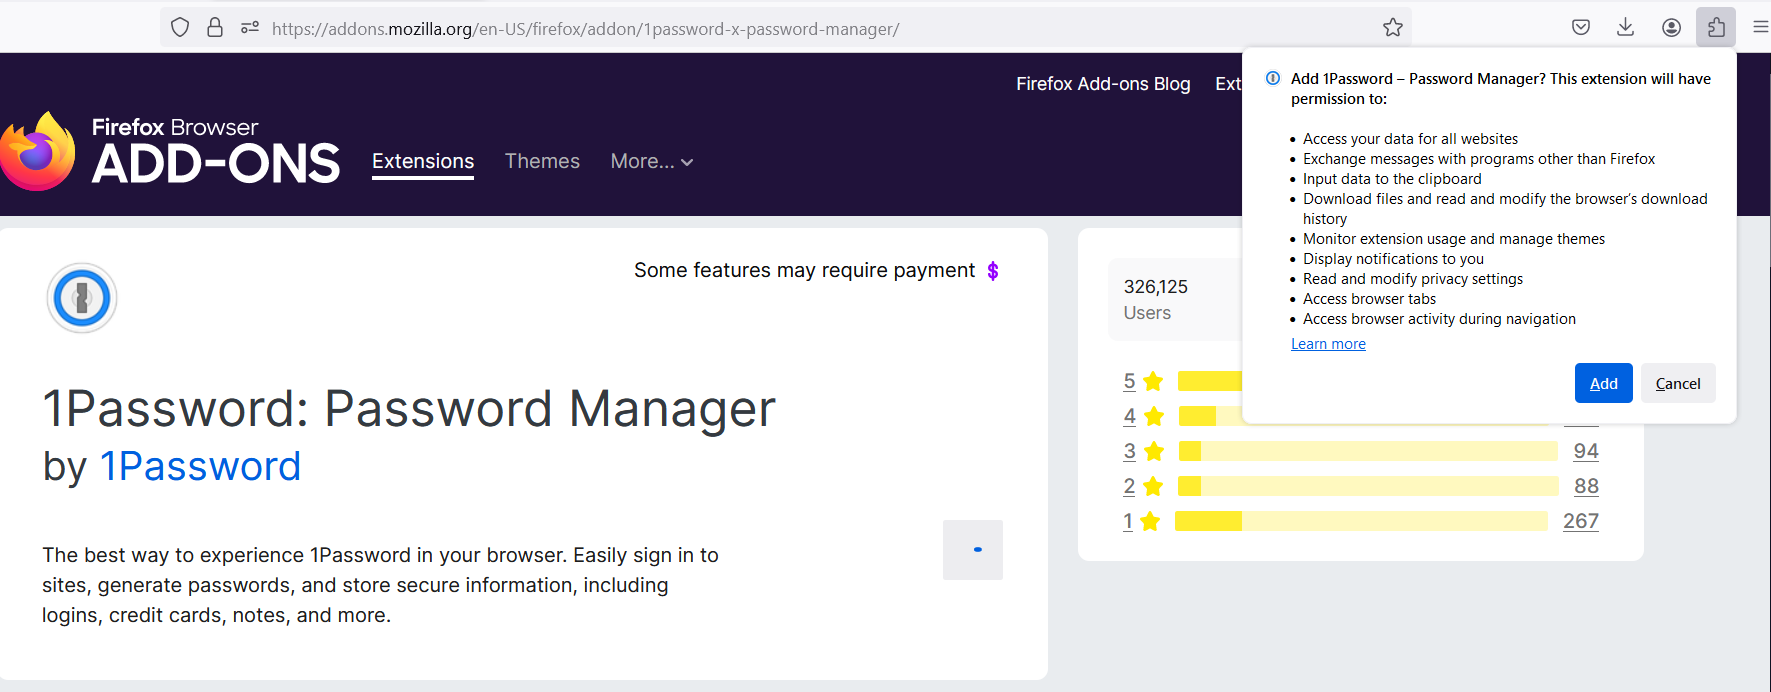Open the Learn more permissions link
This screenshot has height=692, width=1771.
point(1328,344)
